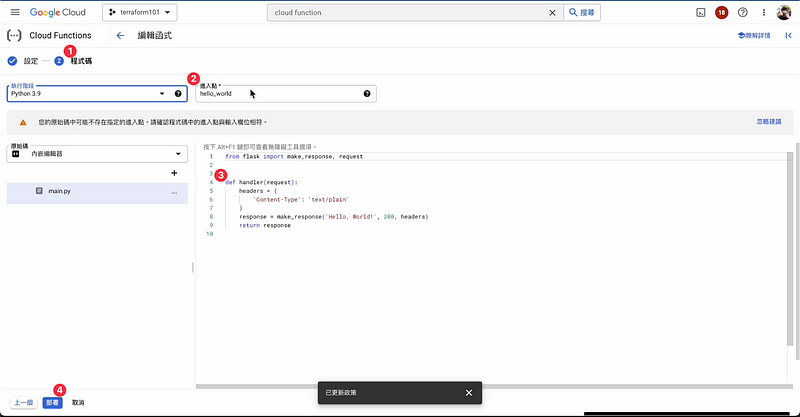This screenshot has height=417, width=800.
Task: Click the def handler(request) line
Action: pos(261,182)
